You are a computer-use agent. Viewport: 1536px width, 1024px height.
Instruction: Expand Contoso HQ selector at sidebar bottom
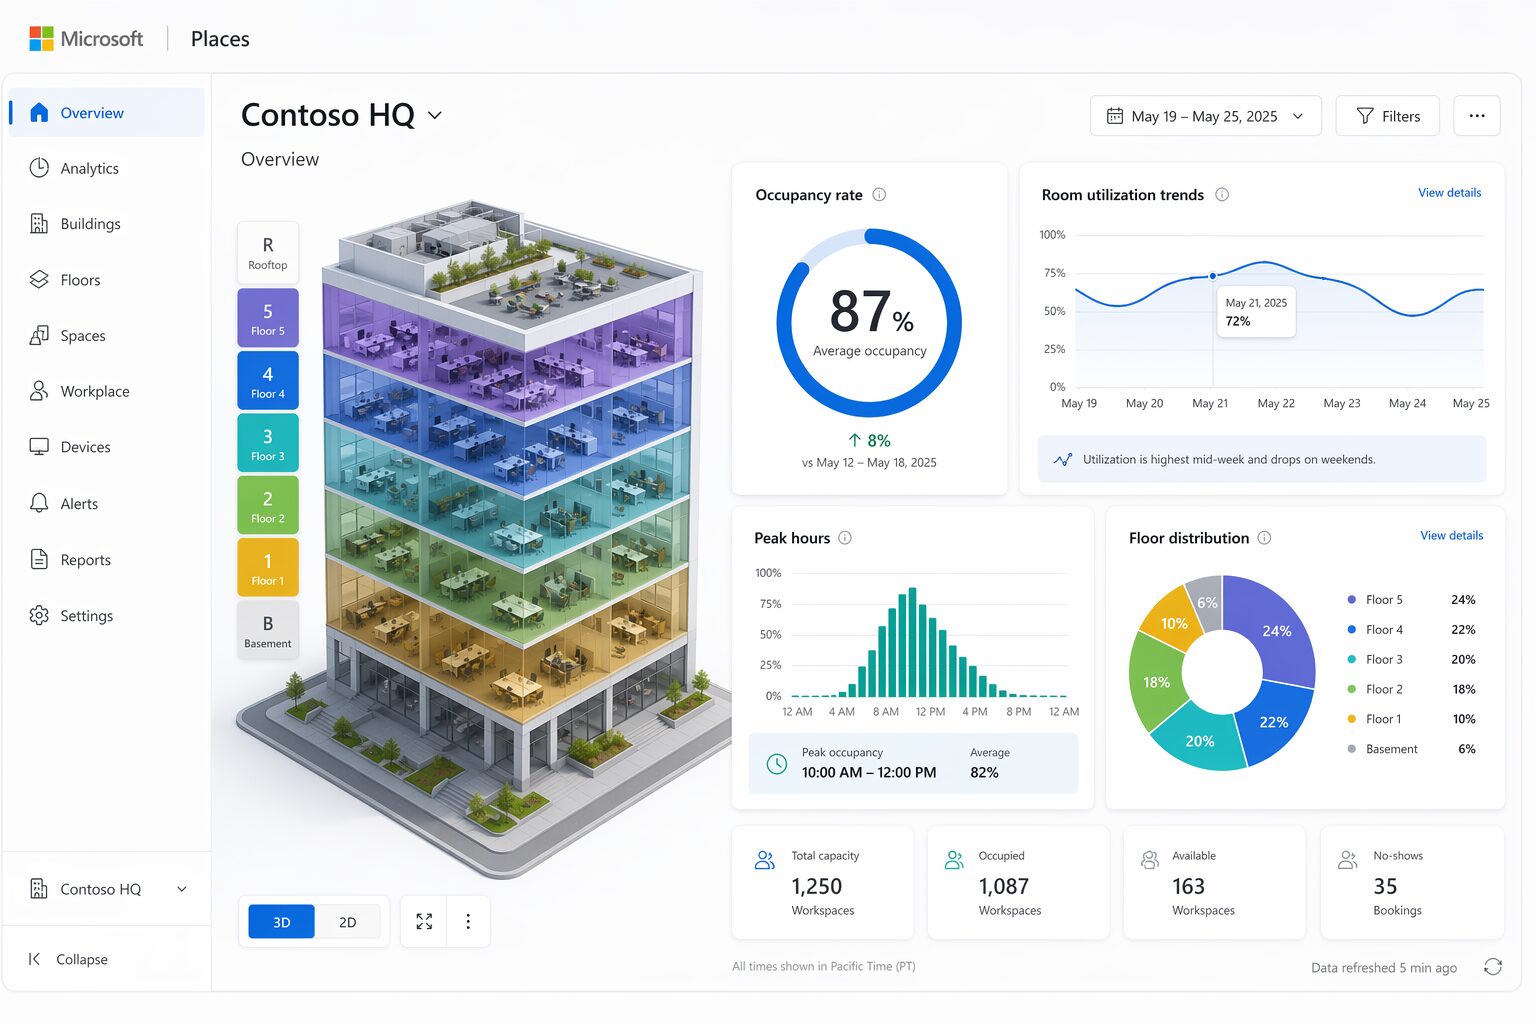click(106, 889)
